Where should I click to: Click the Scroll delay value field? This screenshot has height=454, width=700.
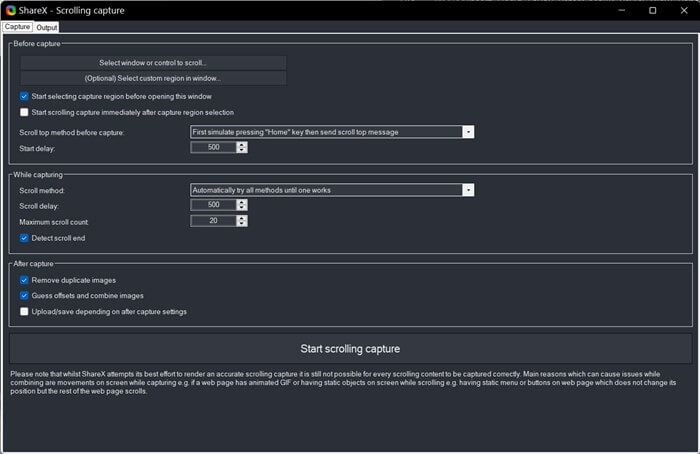(x=213, y=205)
